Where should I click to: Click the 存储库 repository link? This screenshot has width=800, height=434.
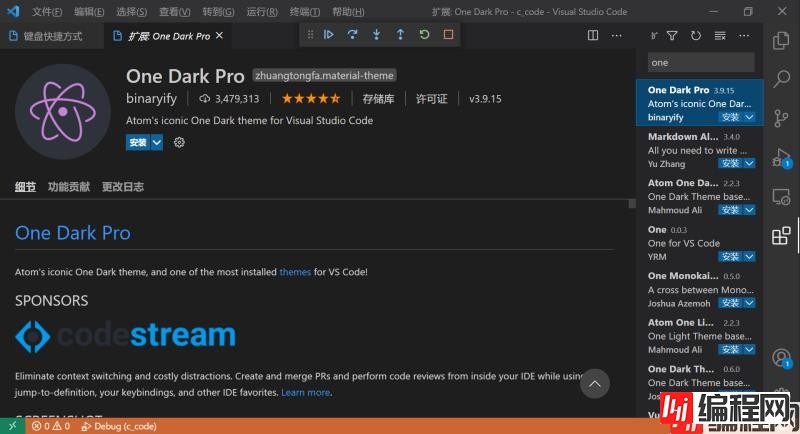(378, 99)
